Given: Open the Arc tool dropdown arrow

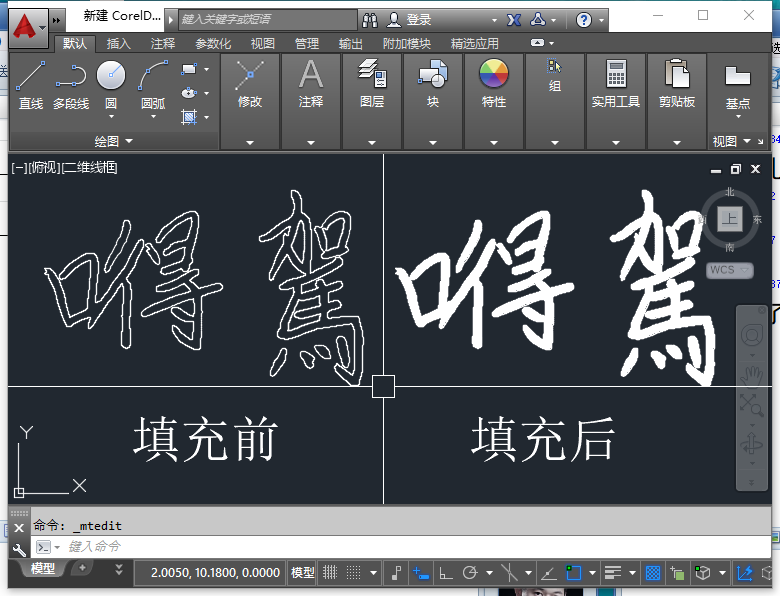Looking at the screenshot, I should 153,116.
